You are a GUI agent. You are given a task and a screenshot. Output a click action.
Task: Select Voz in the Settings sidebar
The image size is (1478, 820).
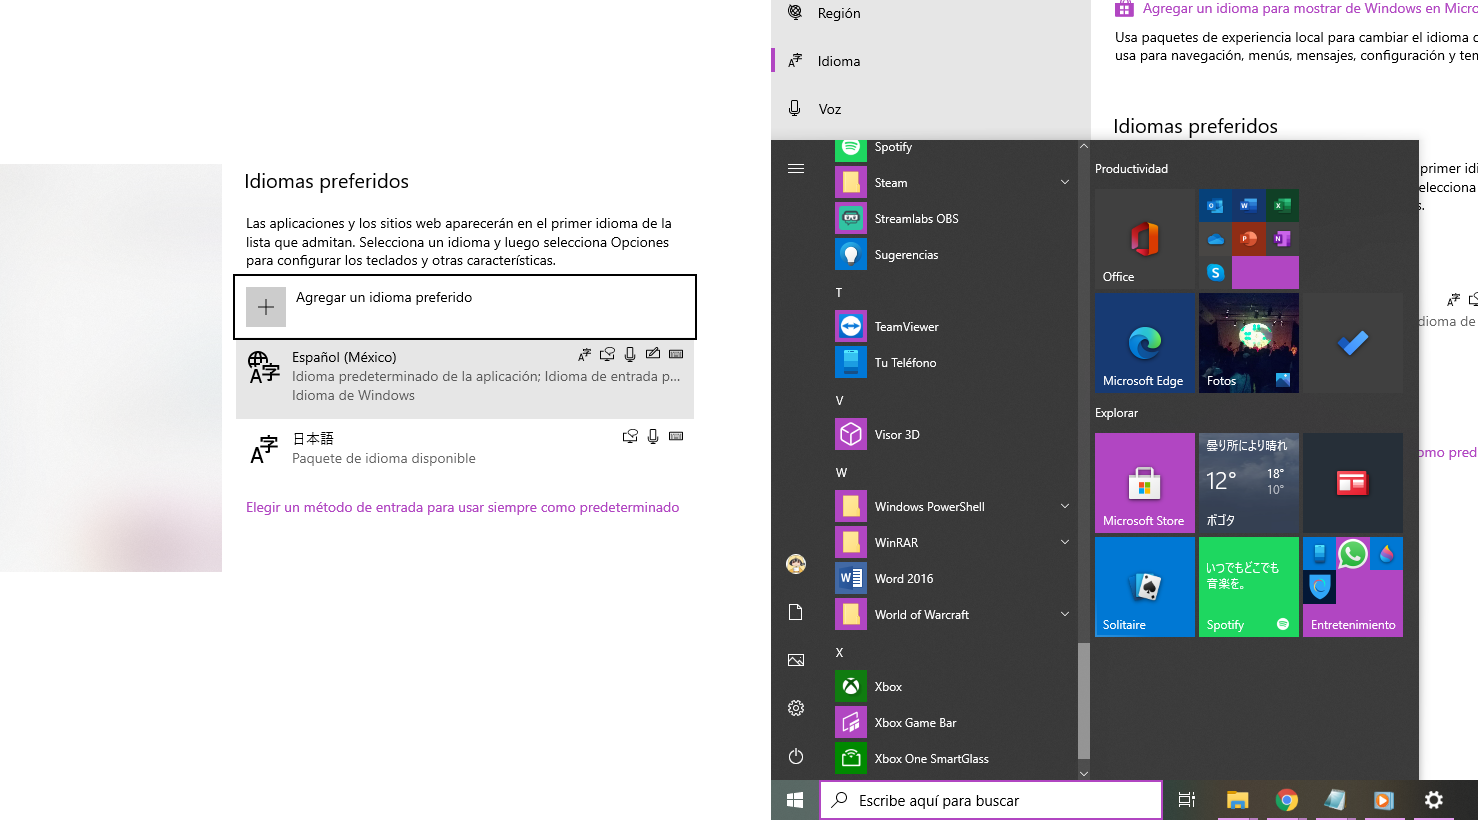point(931,109)
